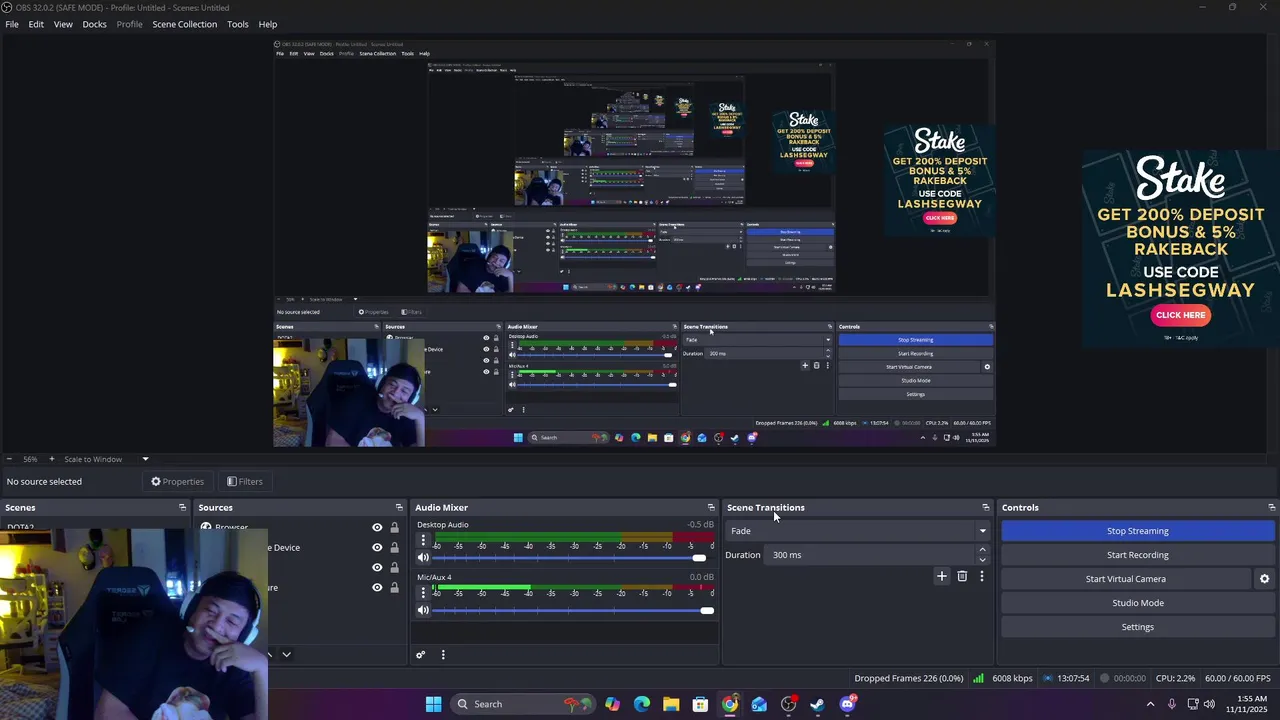Image resolution: width=1280 pixels, height=720 pixels.
Task: Open the Docks menu
Action: [x=94, y=24]
